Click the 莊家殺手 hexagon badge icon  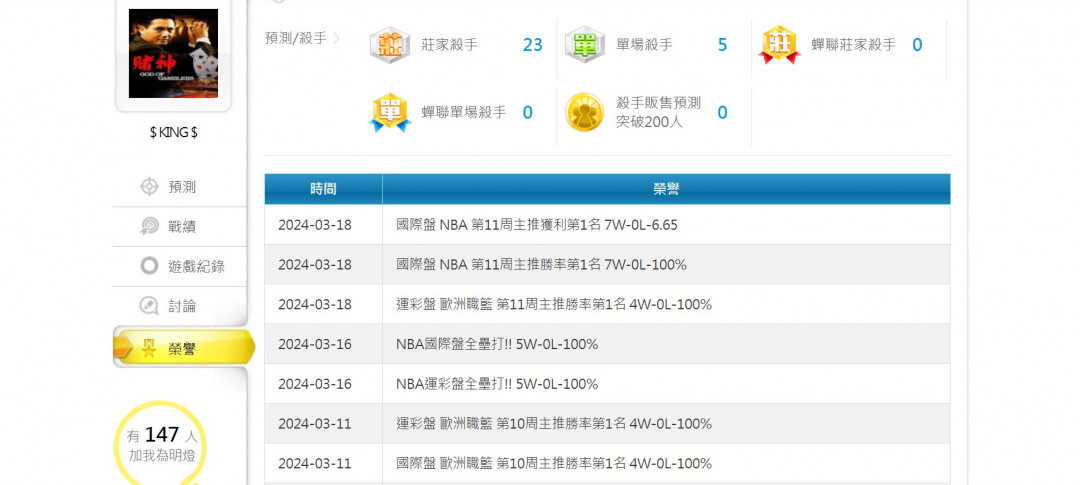pos(389,45)
